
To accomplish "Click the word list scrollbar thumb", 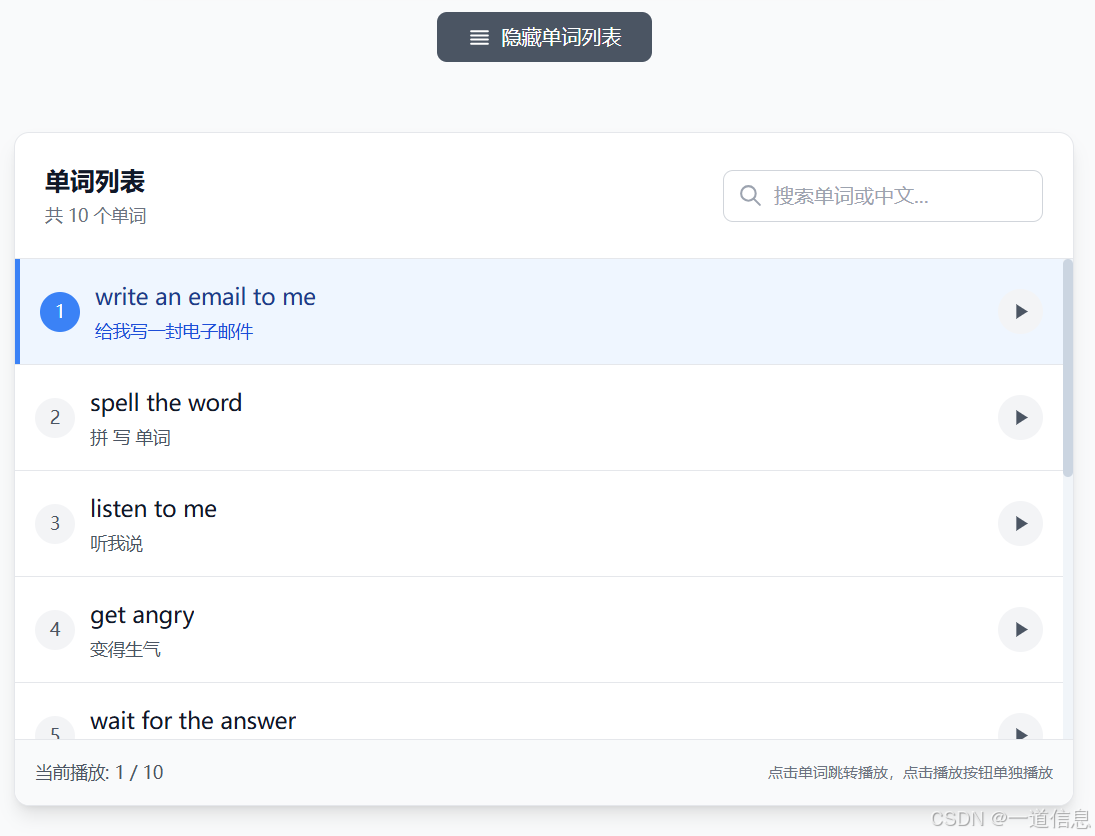I will (x=1068, y=368).
